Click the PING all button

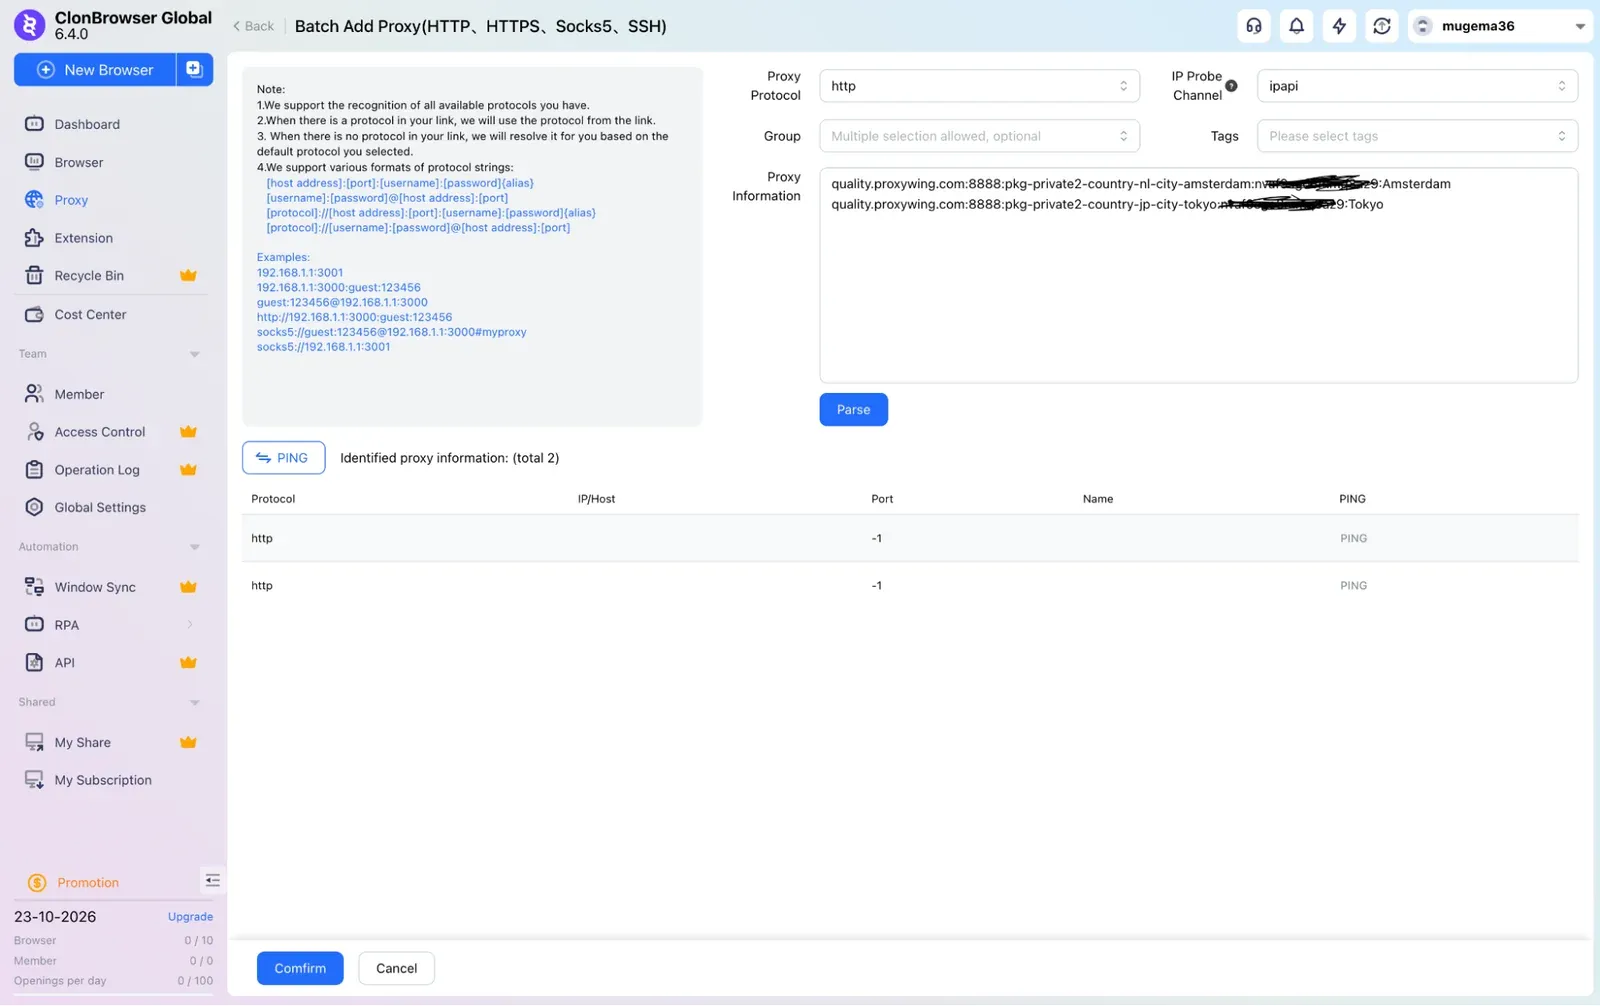pyautogui.click(x=283, y=458)
